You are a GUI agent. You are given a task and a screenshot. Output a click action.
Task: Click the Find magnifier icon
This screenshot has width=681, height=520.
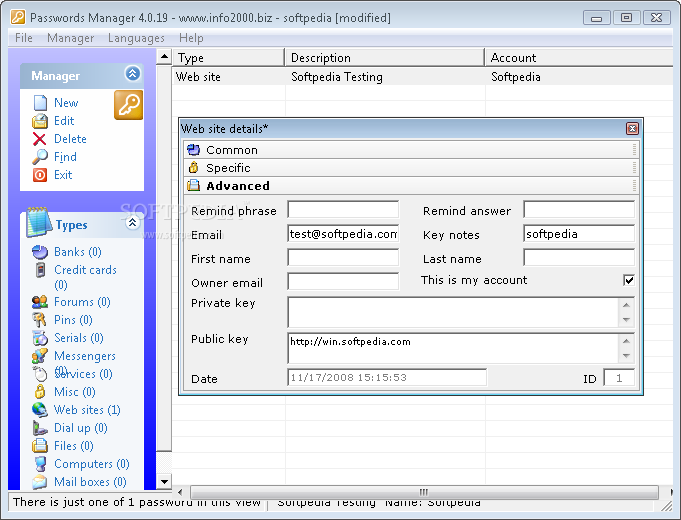point(40,157)
